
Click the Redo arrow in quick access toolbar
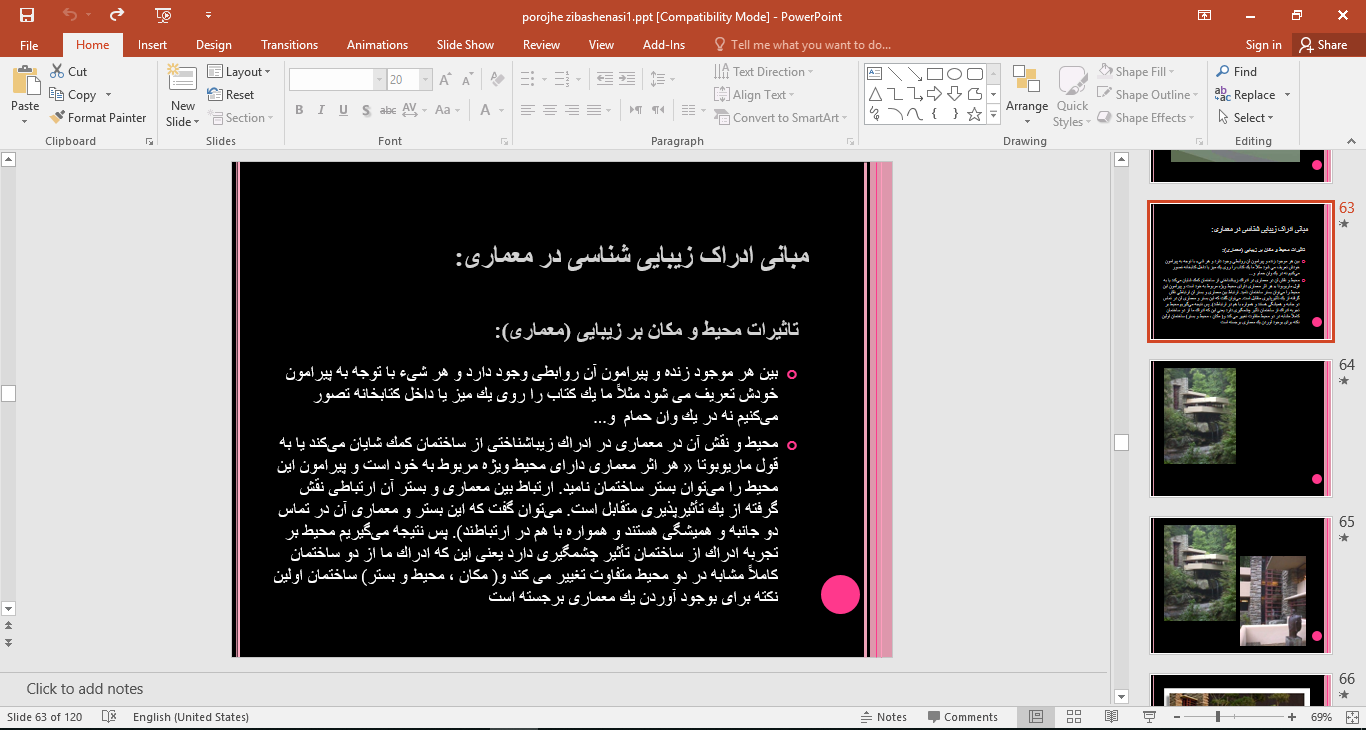117,15
